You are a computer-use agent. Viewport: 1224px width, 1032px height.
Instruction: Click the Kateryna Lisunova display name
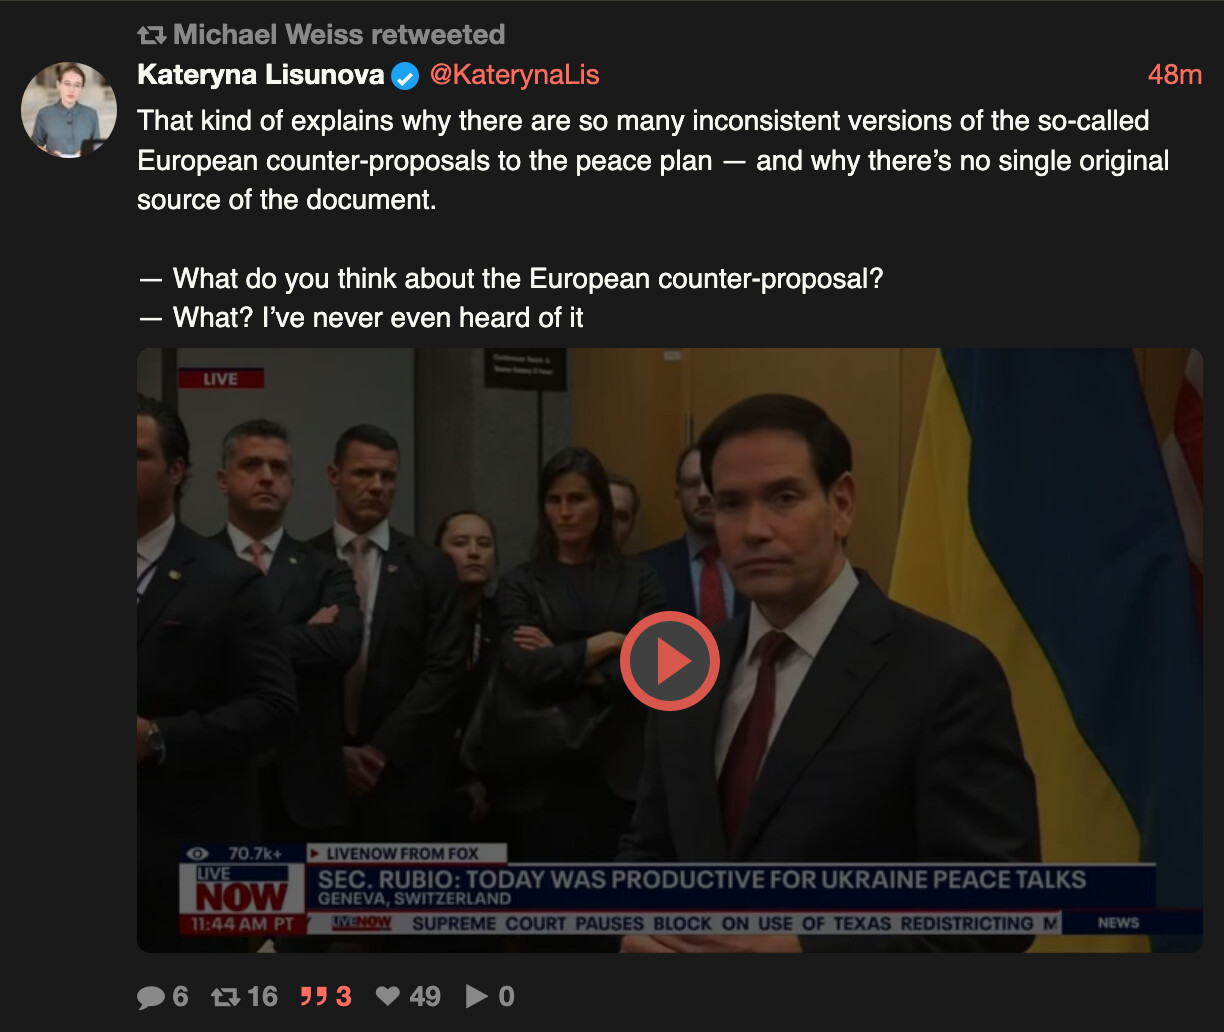[x=260, y=75]
